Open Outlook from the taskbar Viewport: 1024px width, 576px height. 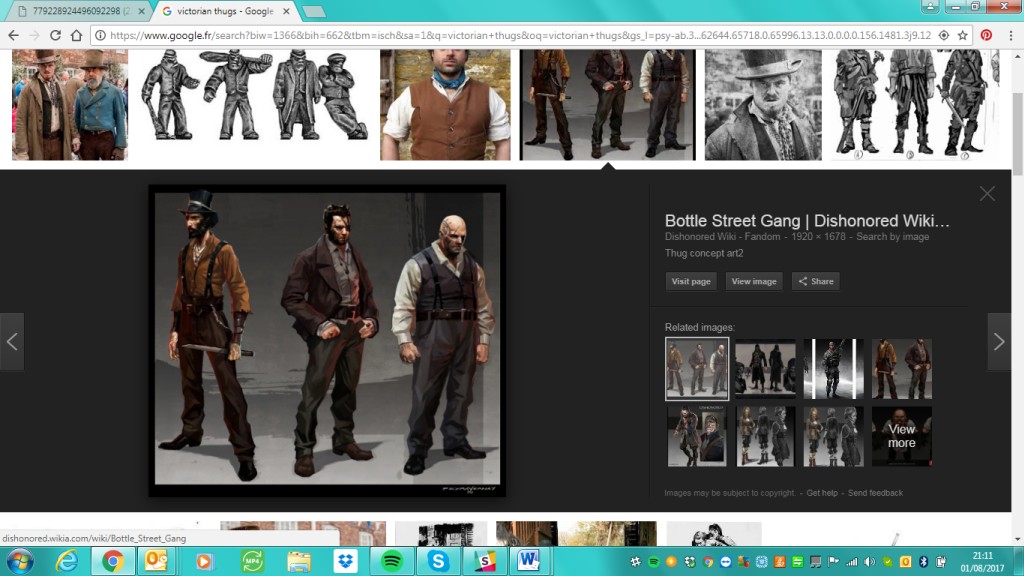click(x=156, y=561)
